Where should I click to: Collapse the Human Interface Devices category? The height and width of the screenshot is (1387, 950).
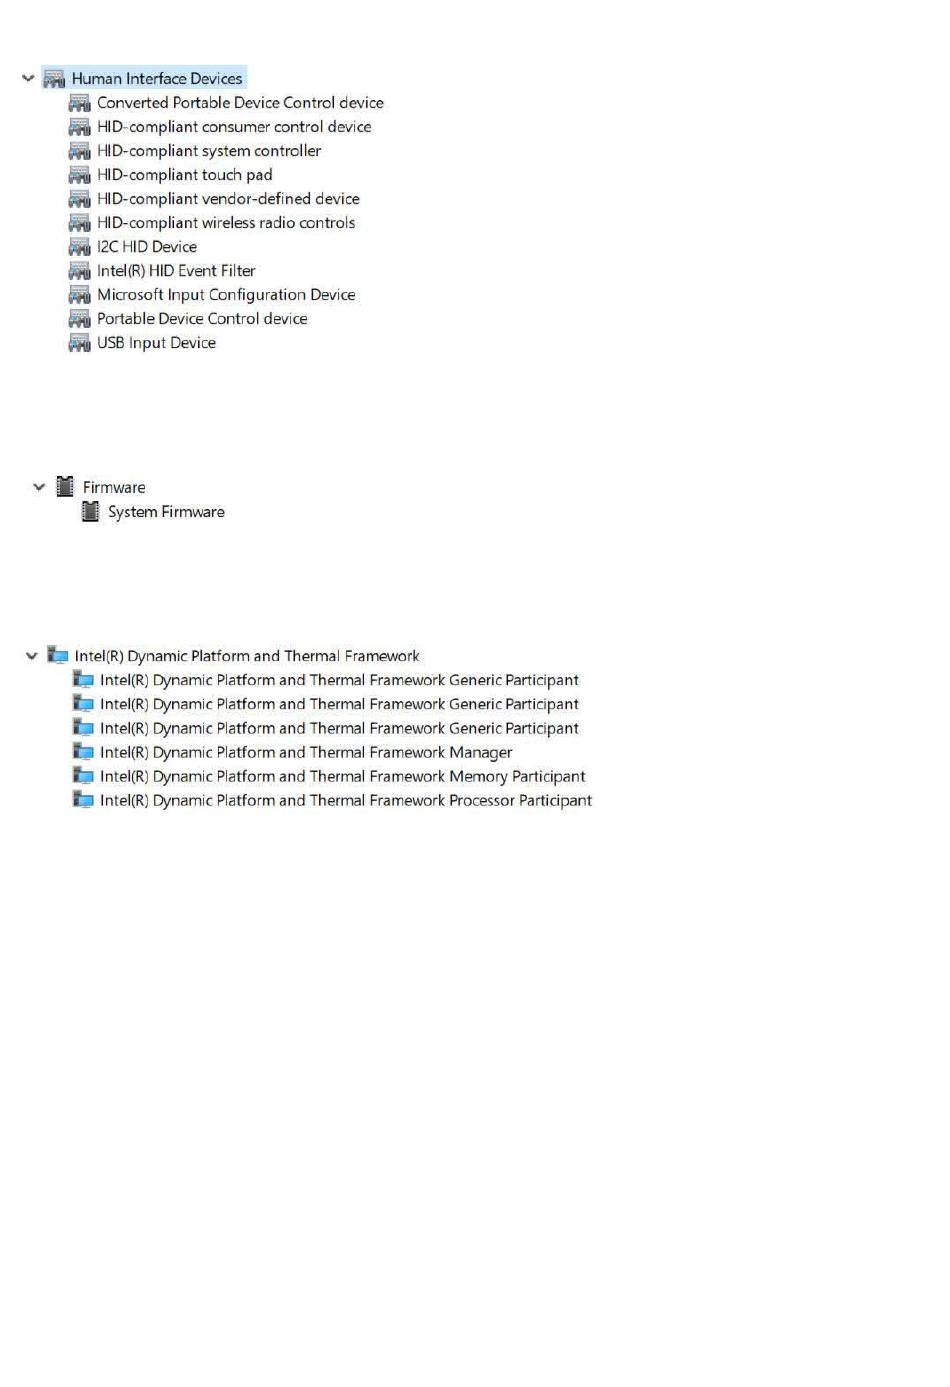(28, 78)
